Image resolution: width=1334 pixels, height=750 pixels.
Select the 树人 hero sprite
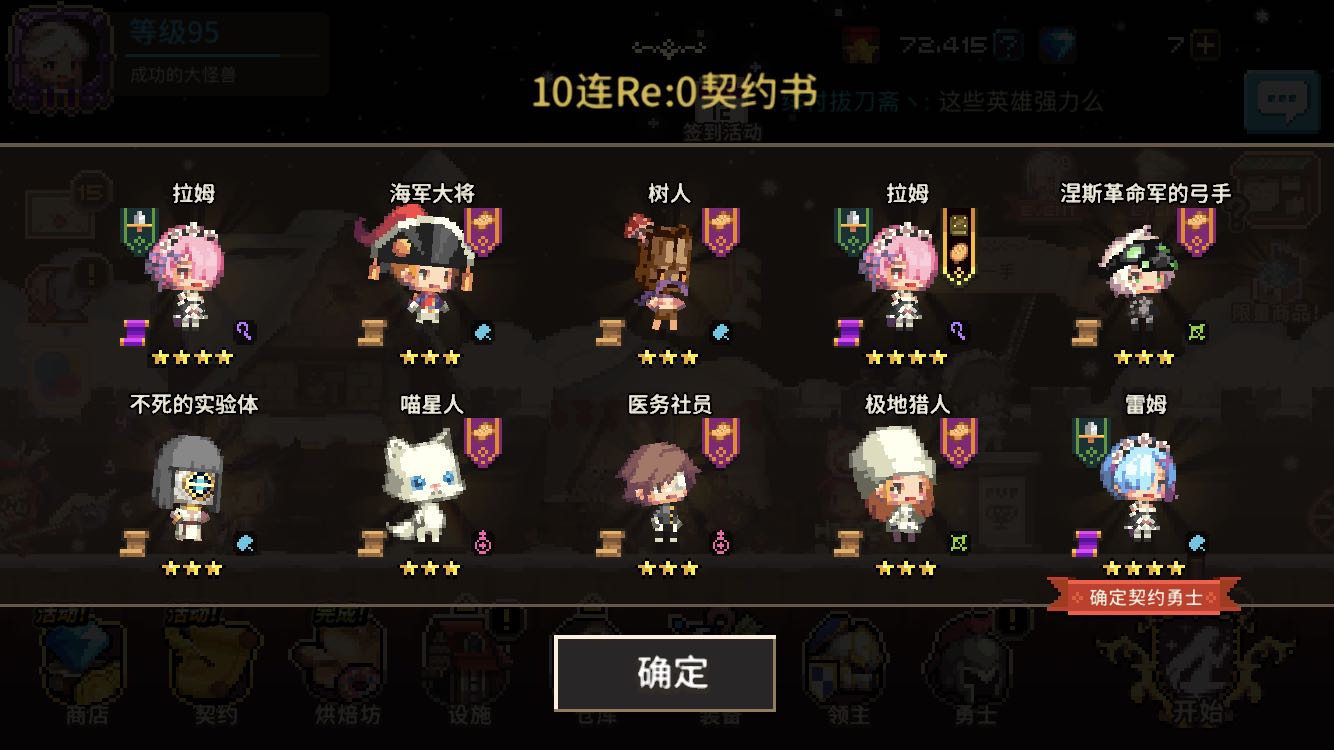pyautogui.click(x=663, y=271)
